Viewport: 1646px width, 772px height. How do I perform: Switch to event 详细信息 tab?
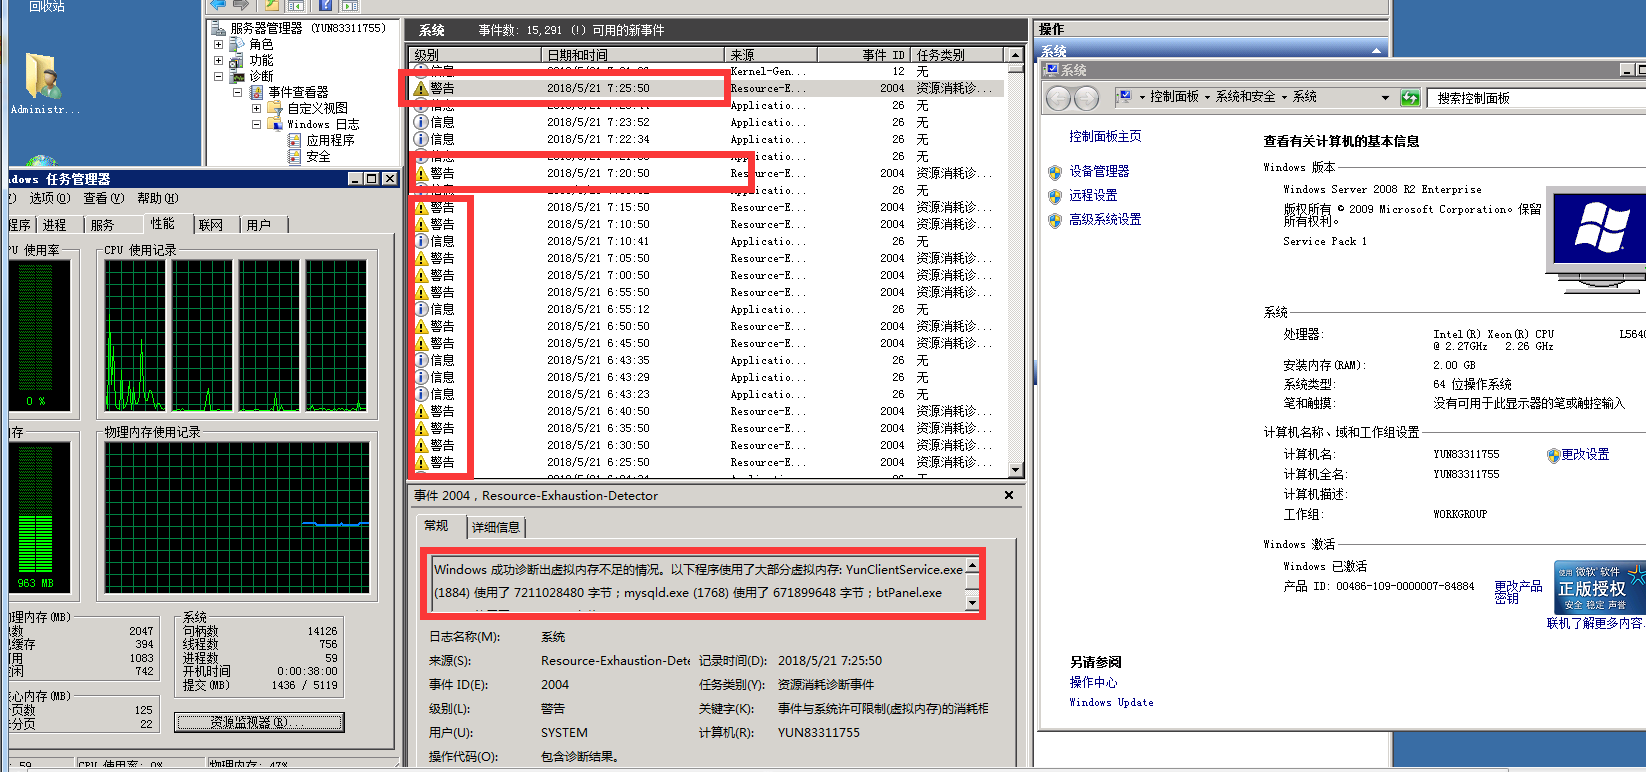[x=496, y=527]
